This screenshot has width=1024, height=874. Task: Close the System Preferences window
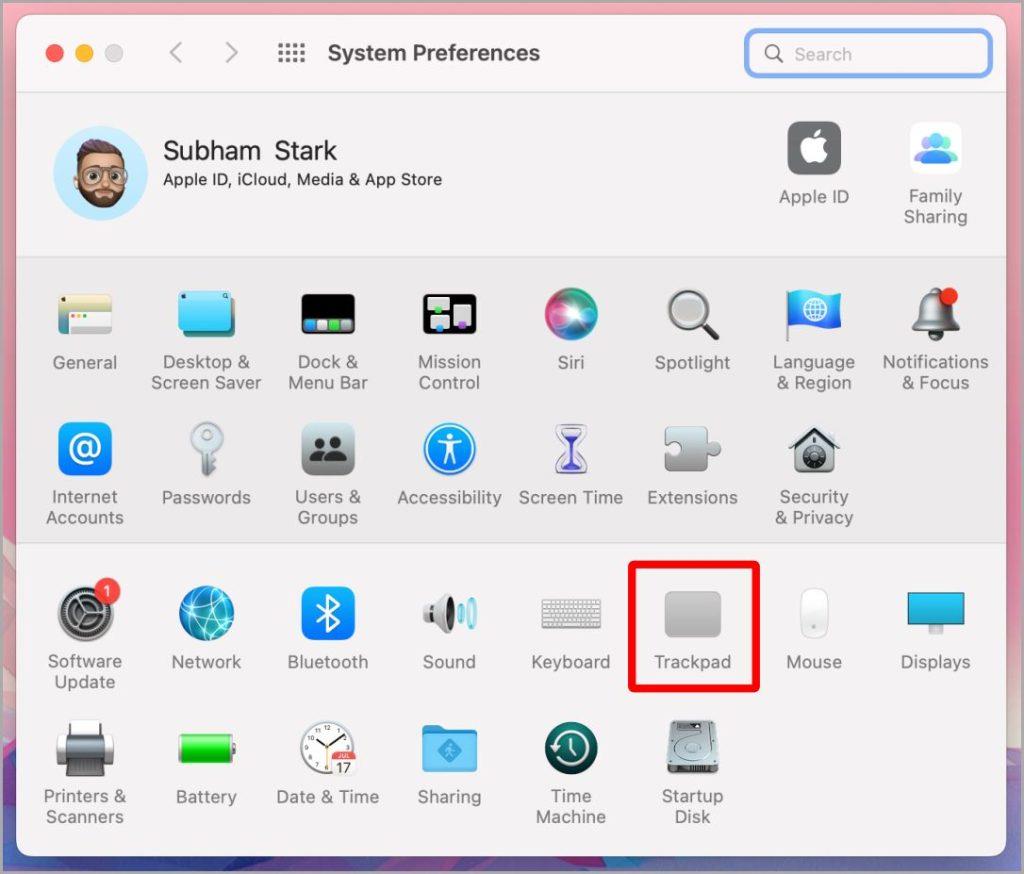pos(55,53)
